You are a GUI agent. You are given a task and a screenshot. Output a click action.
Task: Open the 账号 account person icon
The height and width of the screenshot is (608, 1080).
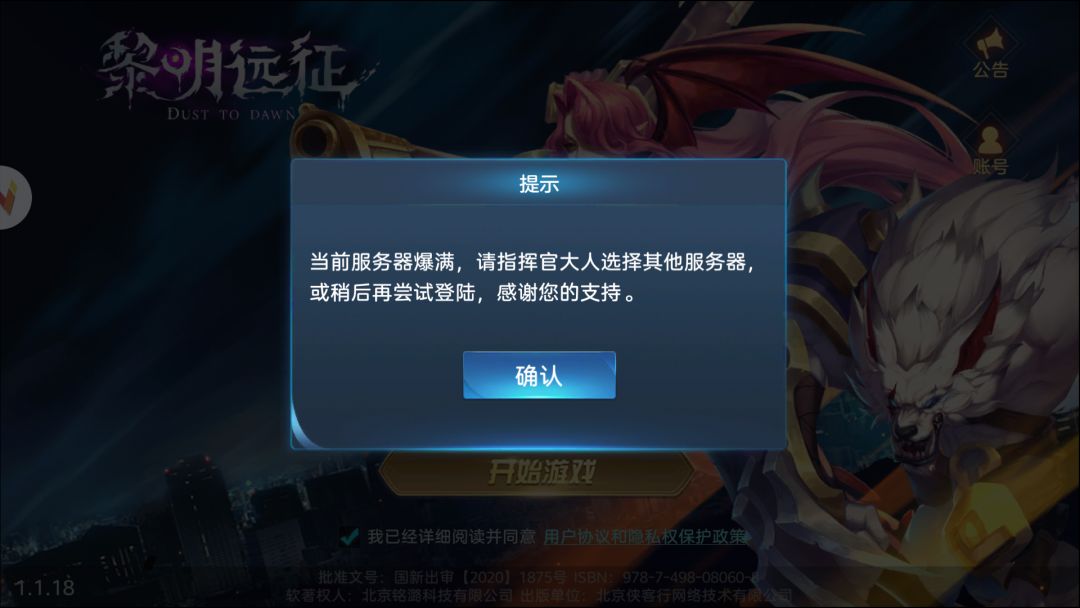(990, 149)
